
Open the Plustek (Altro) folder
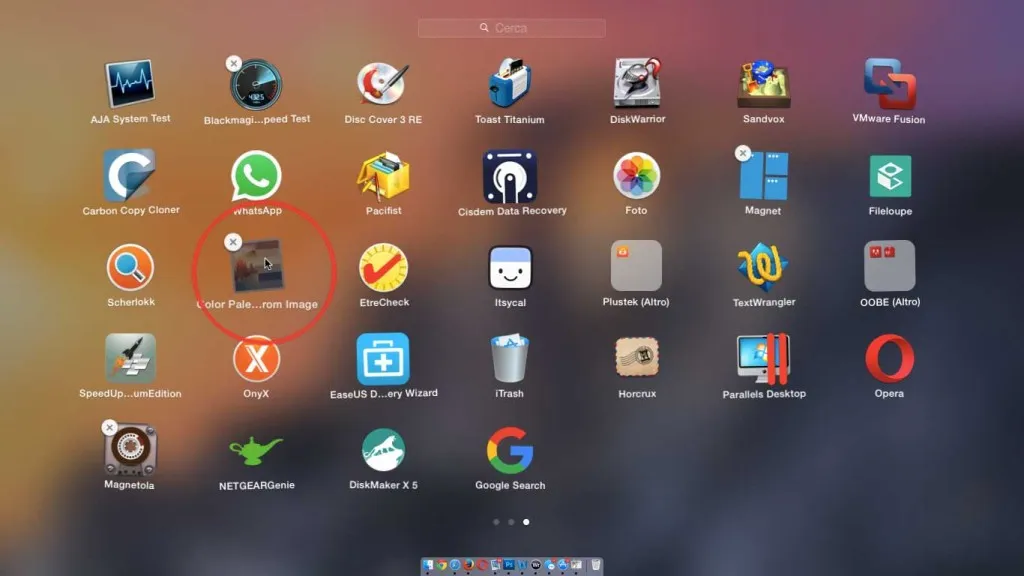pos(636,269)
